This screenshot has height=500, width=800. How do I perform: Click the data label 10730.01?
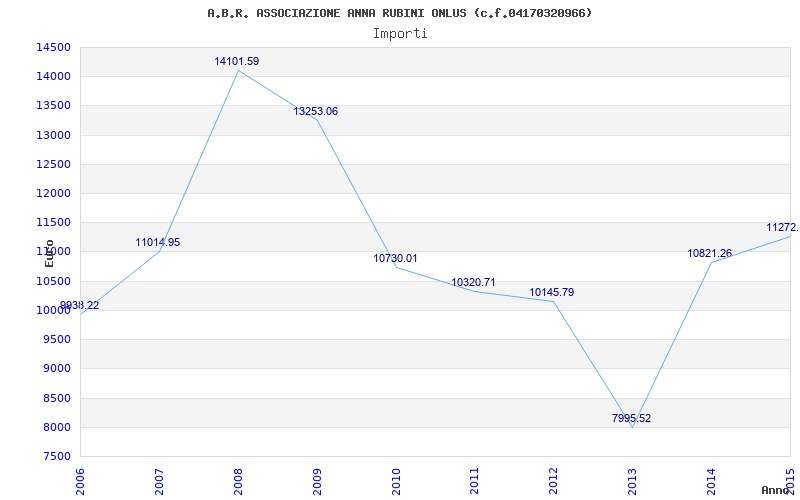coord(395,258)
